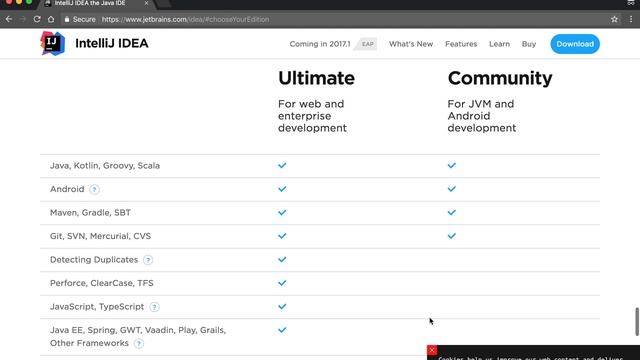
Task: Open help icon beside JavaScript, TypeScript
Action: [154, 307]
